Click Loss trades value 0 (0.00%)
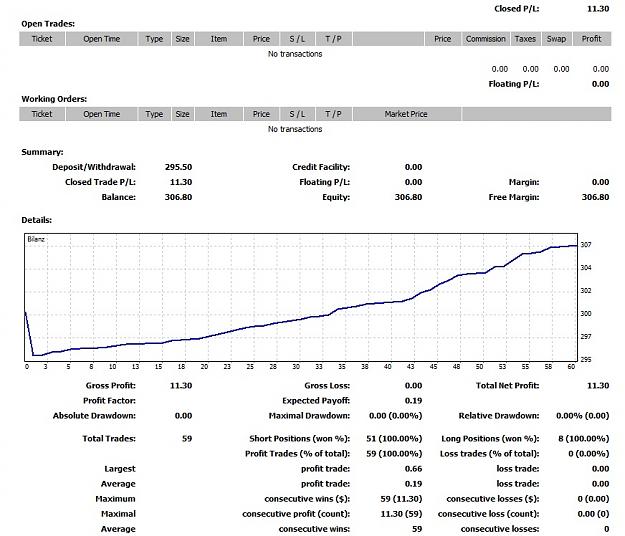625x536 pixels. point(589,454)
